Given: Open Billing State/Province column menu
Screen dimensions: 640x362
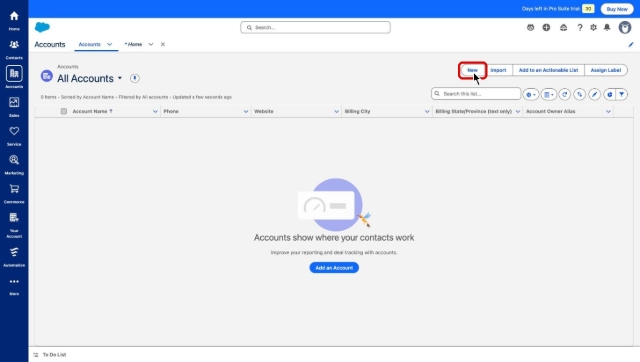Looking at the screenshot, I should click(518, 111).
